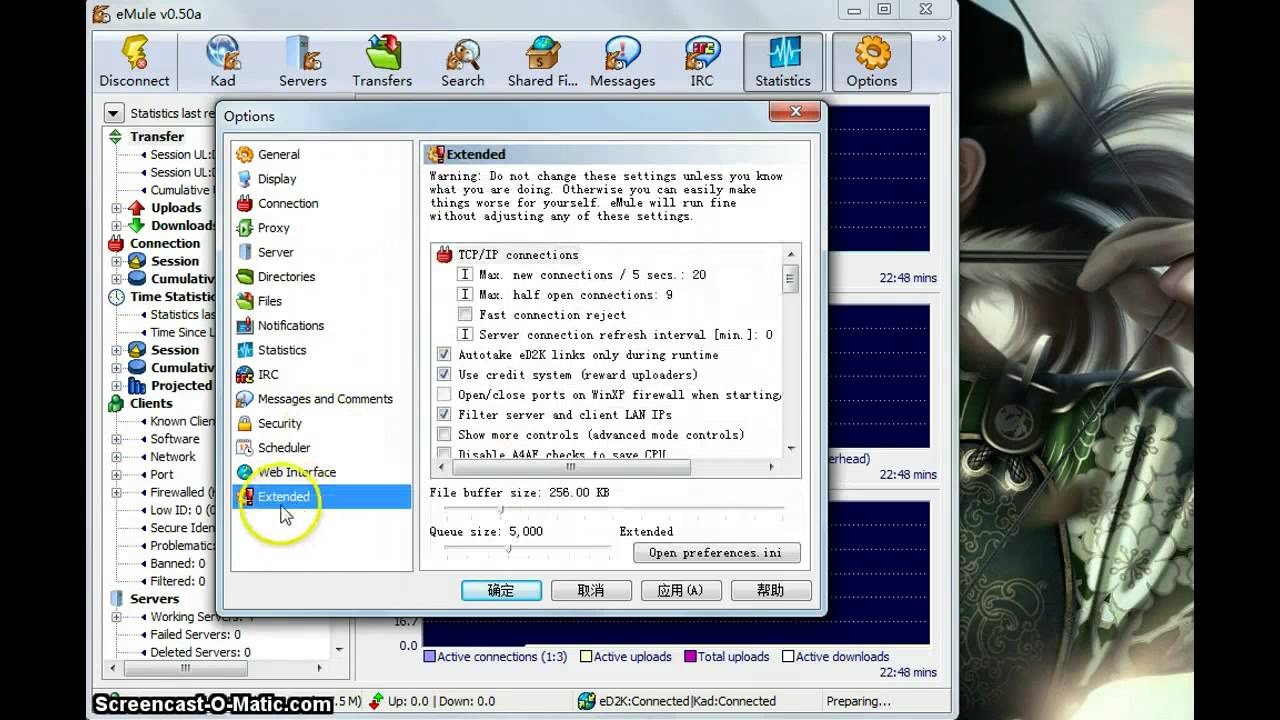Image resolution: width=1280 pixels, height=720 pixels.
Task: Select the Connection tree heading in Statistics
Action: (164, 243)
